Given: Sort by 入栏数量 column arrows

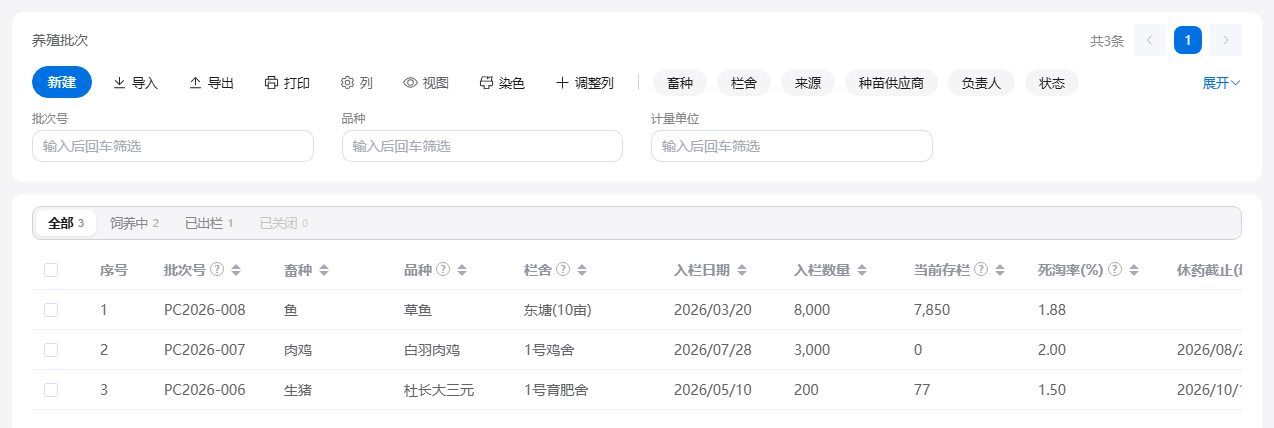Looking at the screenshot, I should pos(862,270).
